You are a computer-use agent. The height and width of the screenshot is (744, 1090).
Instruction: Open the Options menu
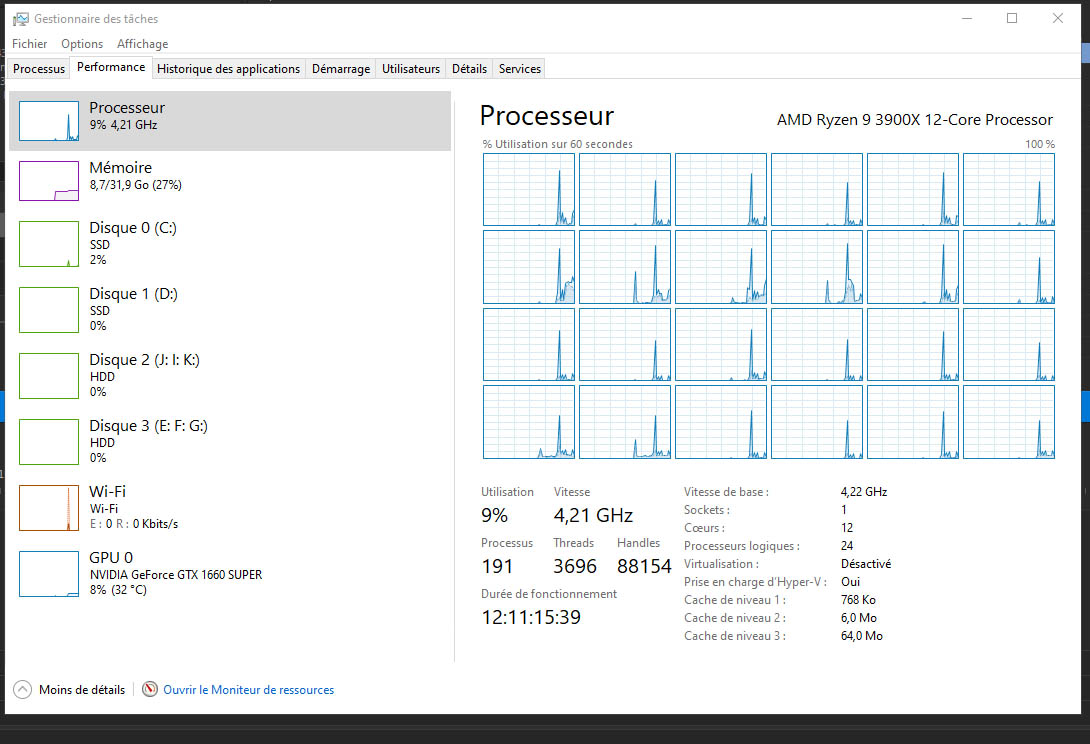tap(82, 44)
